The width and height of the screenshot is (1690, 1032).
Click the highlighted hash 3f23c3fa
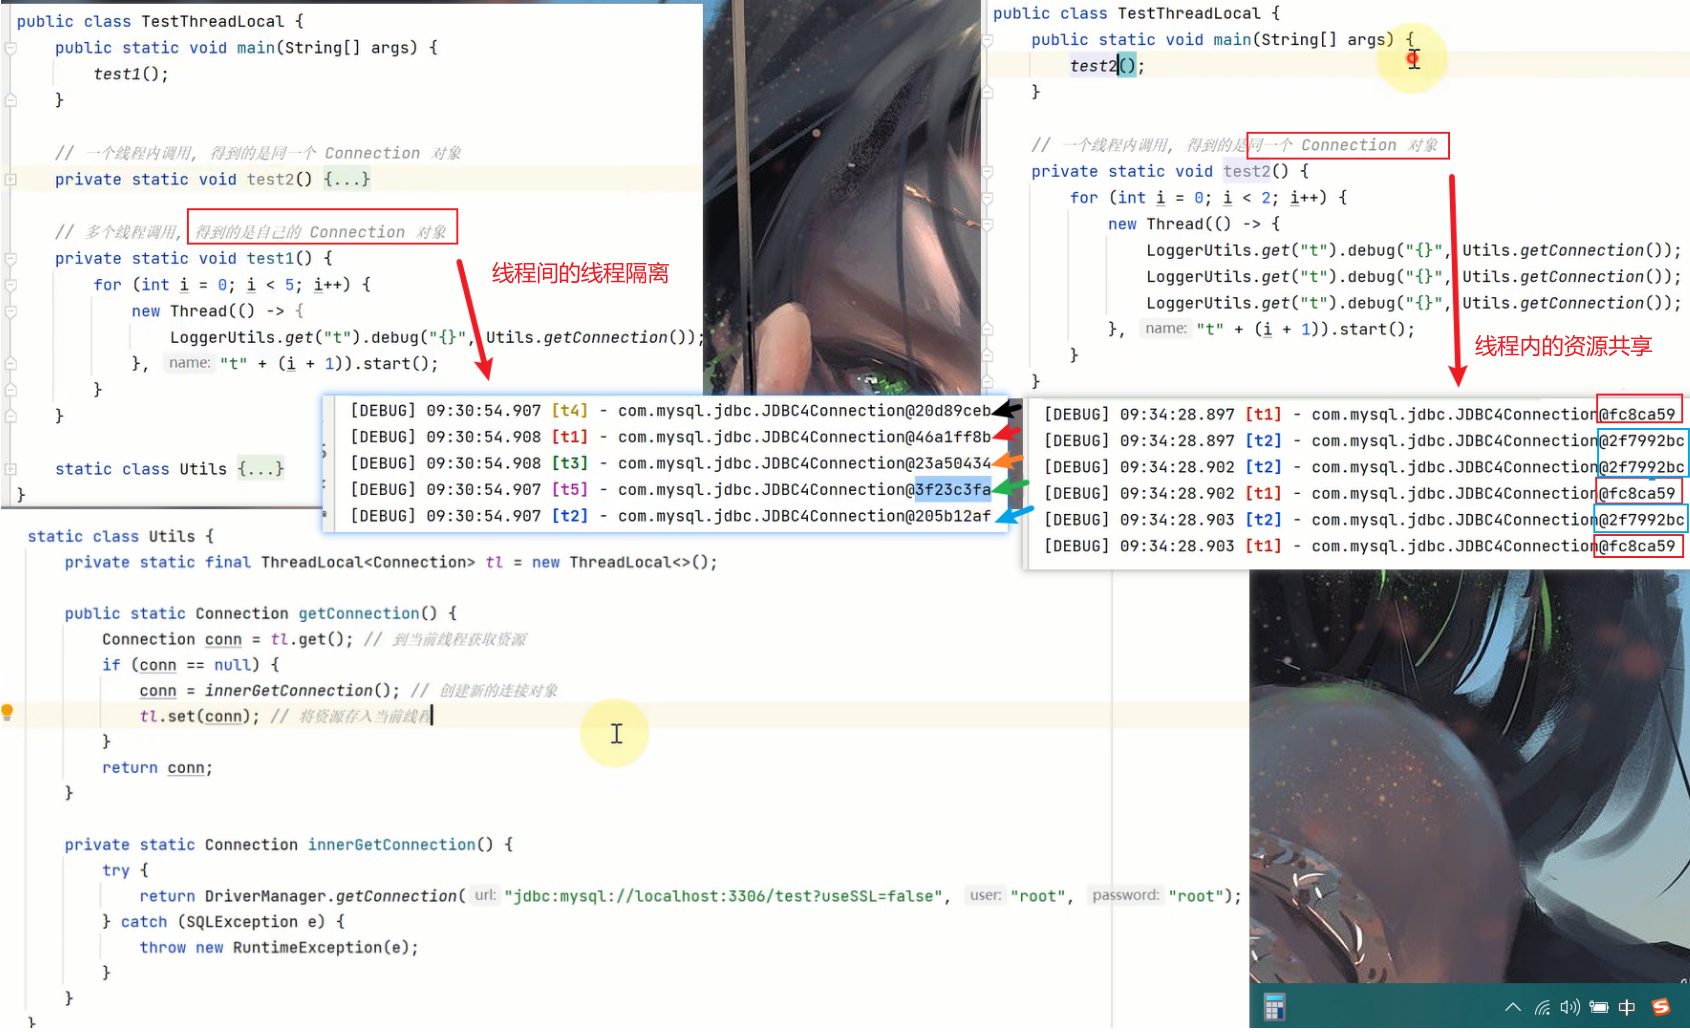pos(953,490)
